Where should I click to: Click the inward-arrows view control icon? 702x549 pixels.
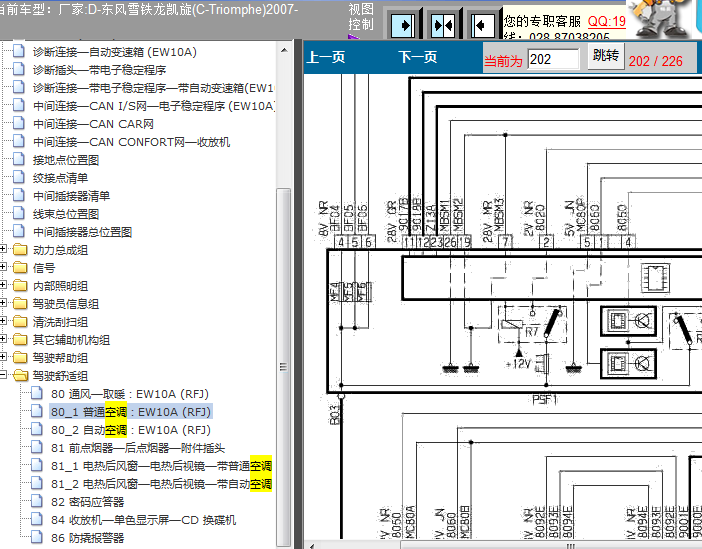click(x=442, y=25)
